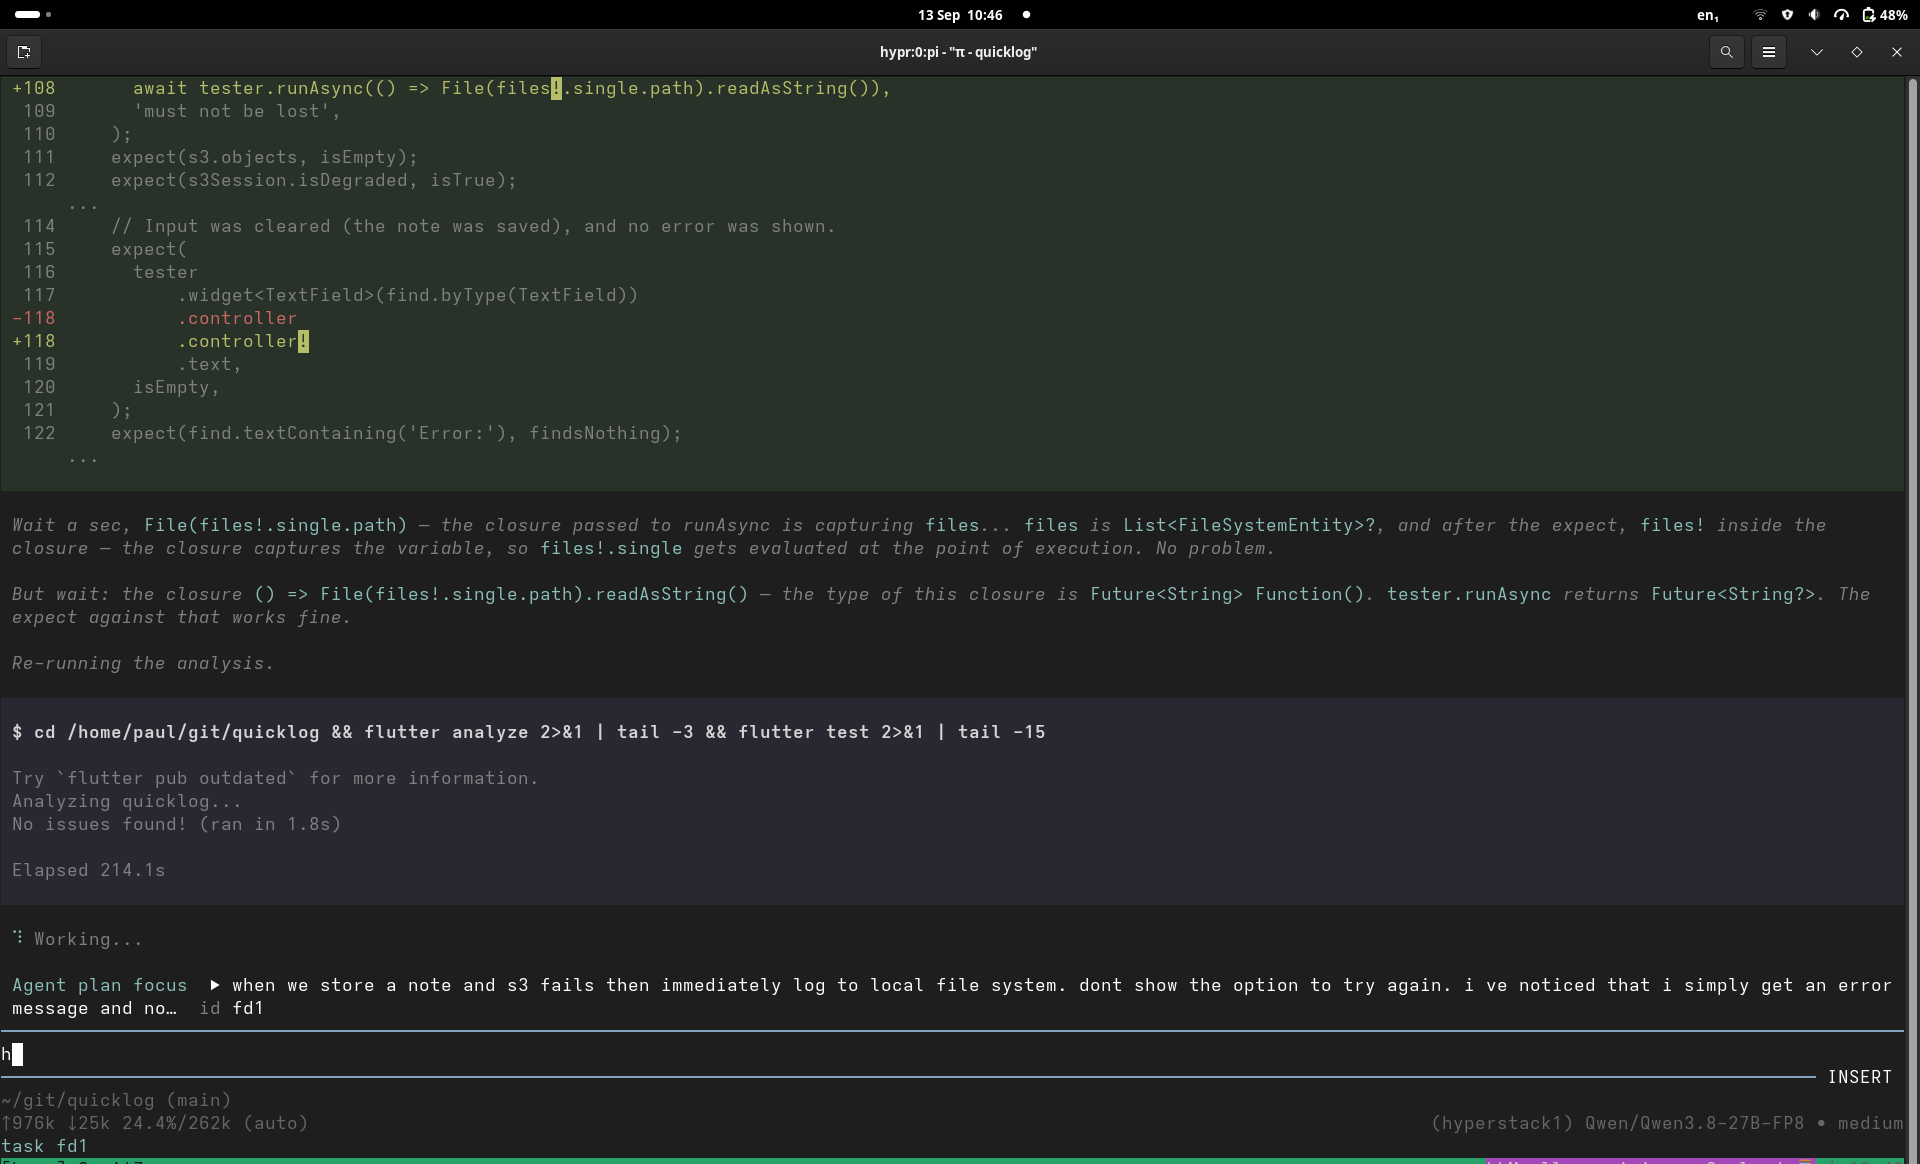
Task: Open the clock showing 13 Sep 10:46
Action: pyautogui.click(x=960, y=15)
